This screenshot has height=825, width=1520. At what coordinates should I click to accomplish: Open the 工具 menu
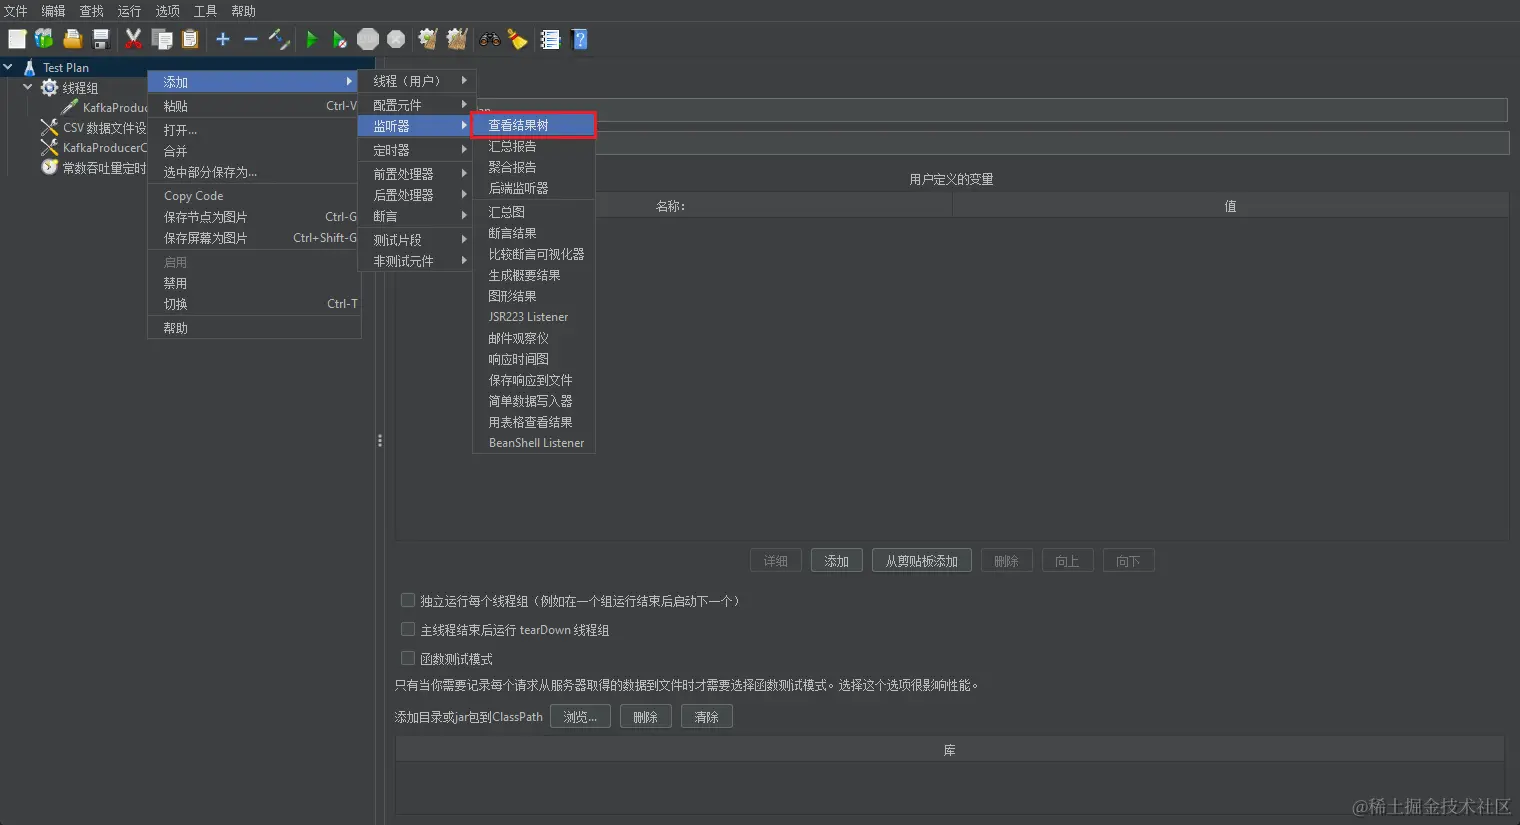point(205,11)
